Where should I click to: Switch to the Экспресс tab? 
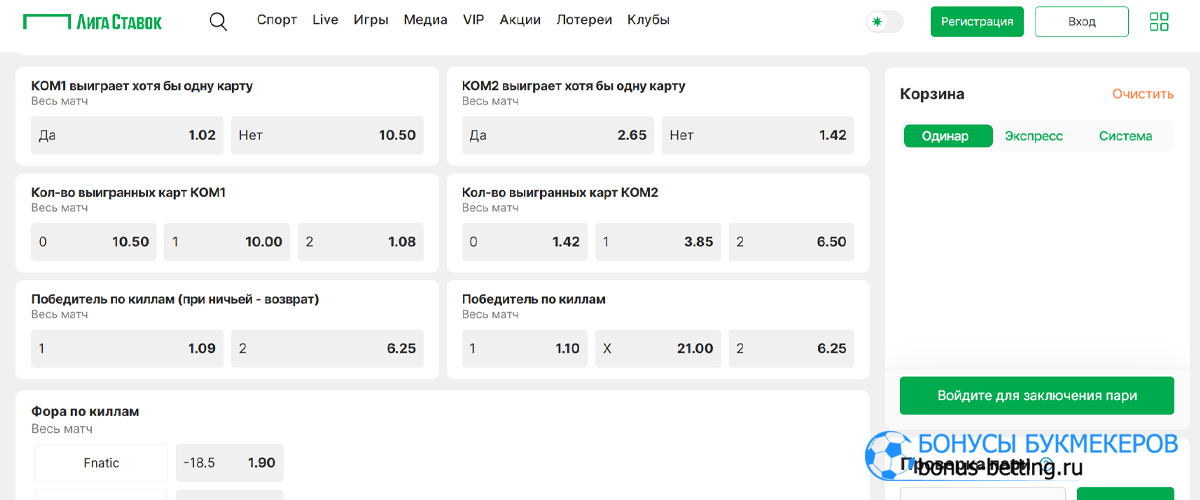[x=1034, y=136]
